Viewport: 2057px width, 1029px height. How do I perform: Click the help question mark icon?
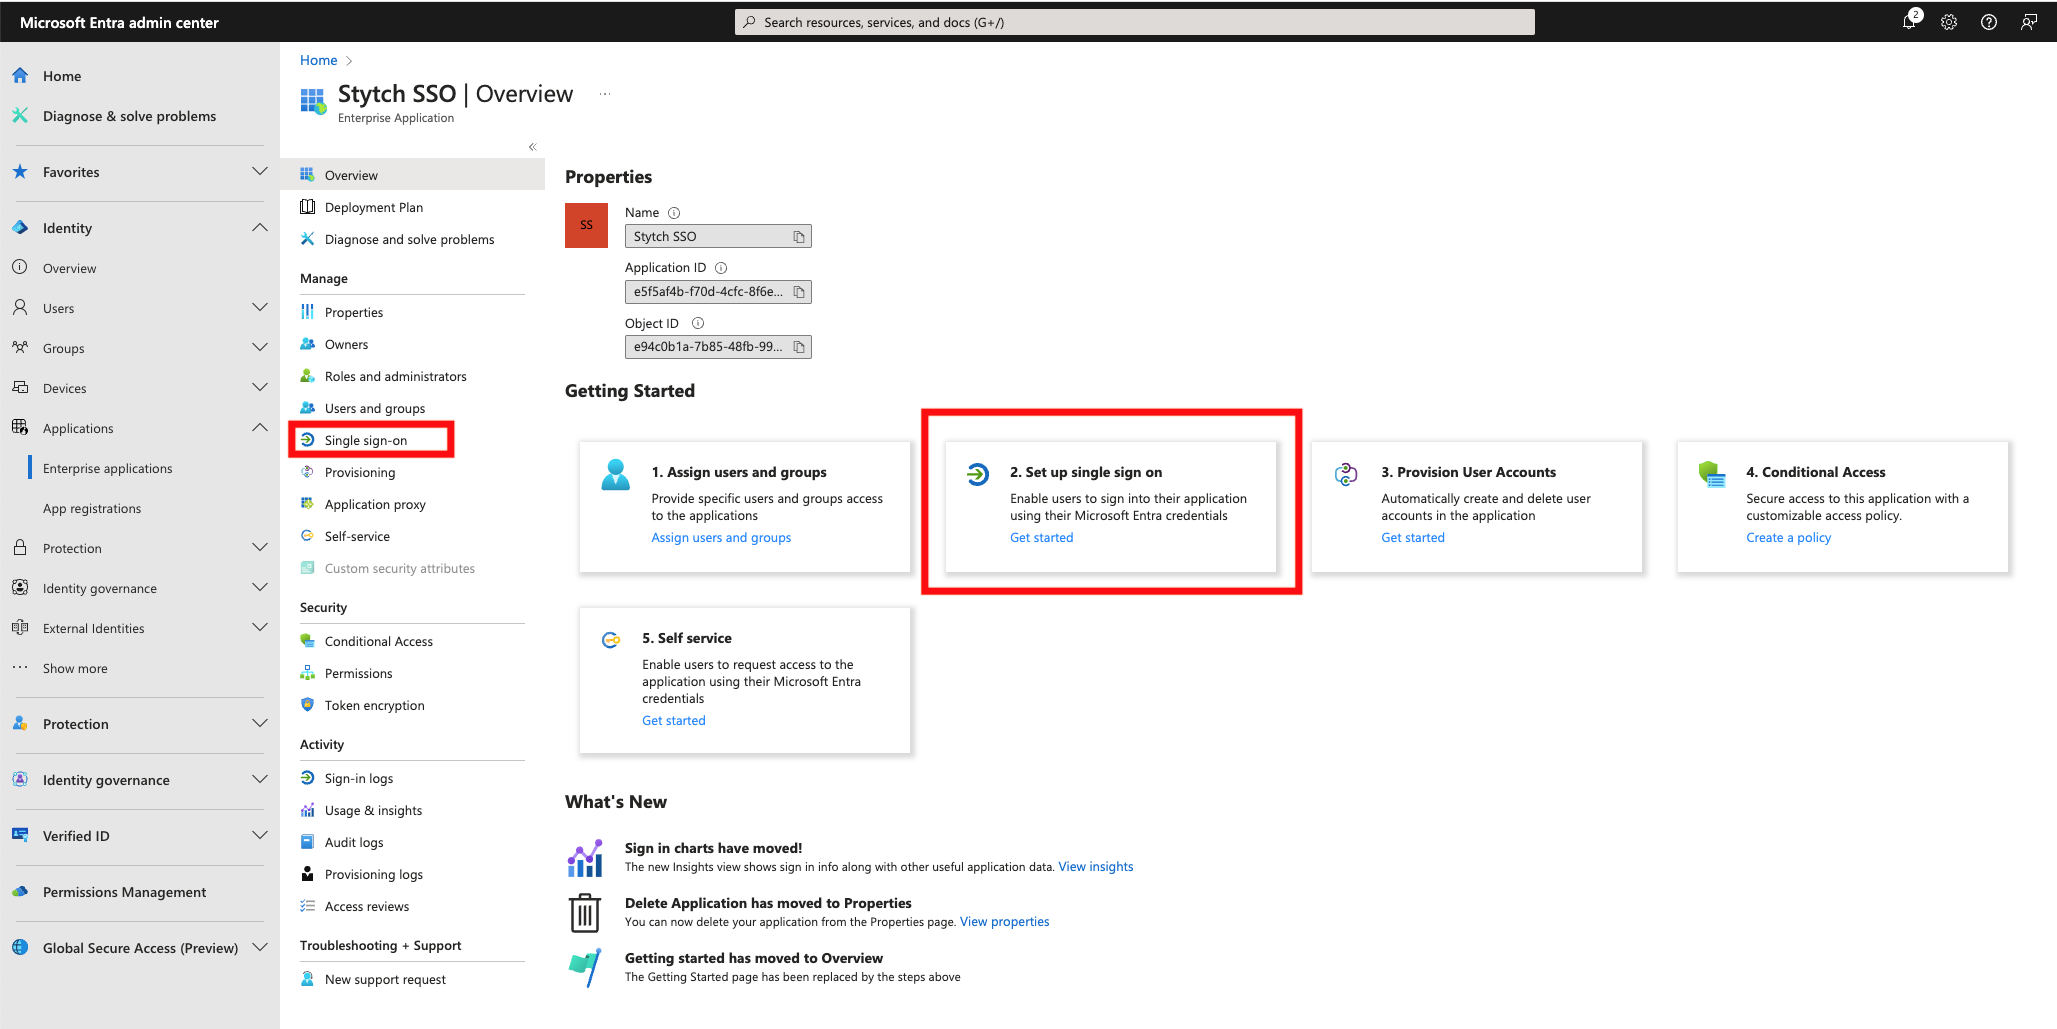tap(1989, 22)
